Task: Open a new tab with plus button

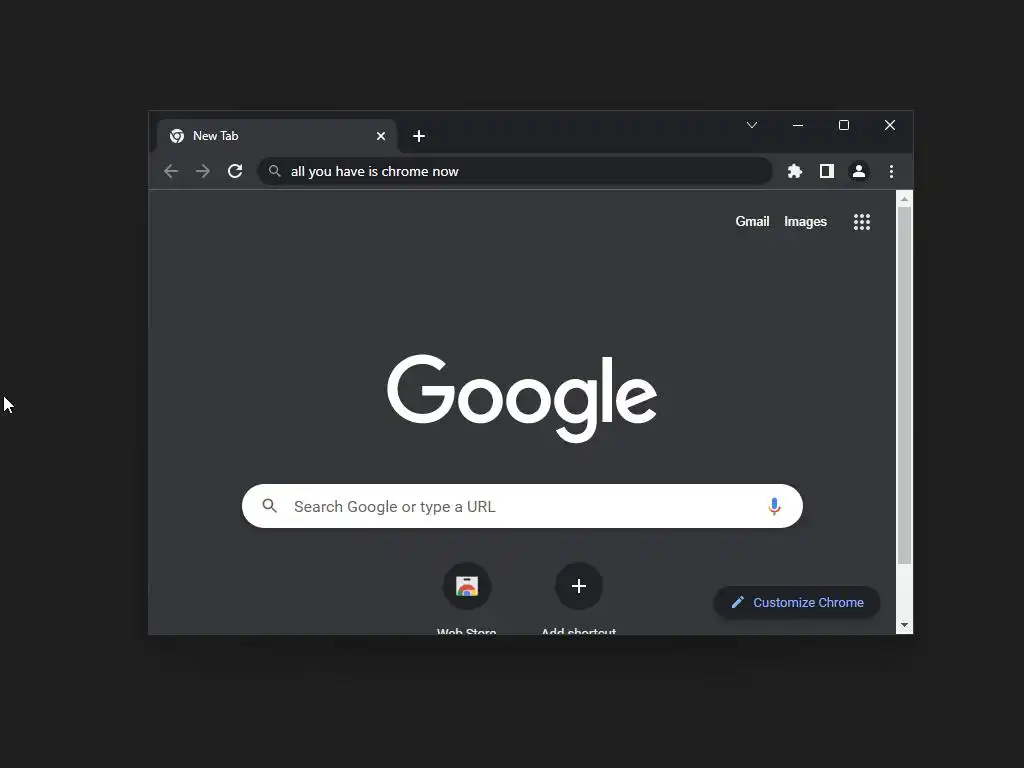Action: pyautogui.click(x=419, y=136)
